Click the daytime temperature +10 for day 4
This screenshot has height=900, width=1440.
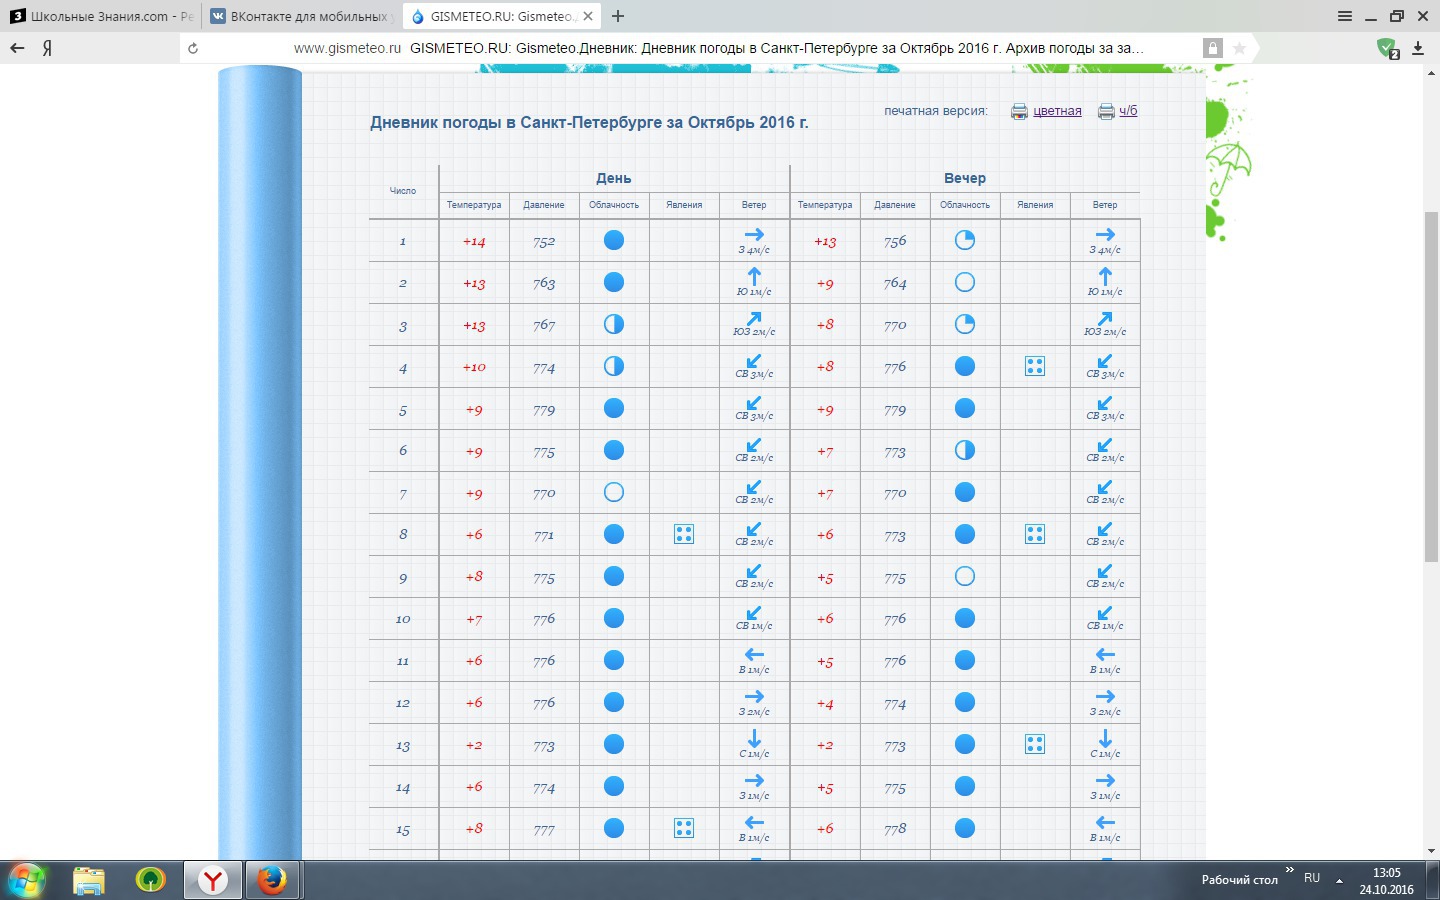tap(474, 367)
